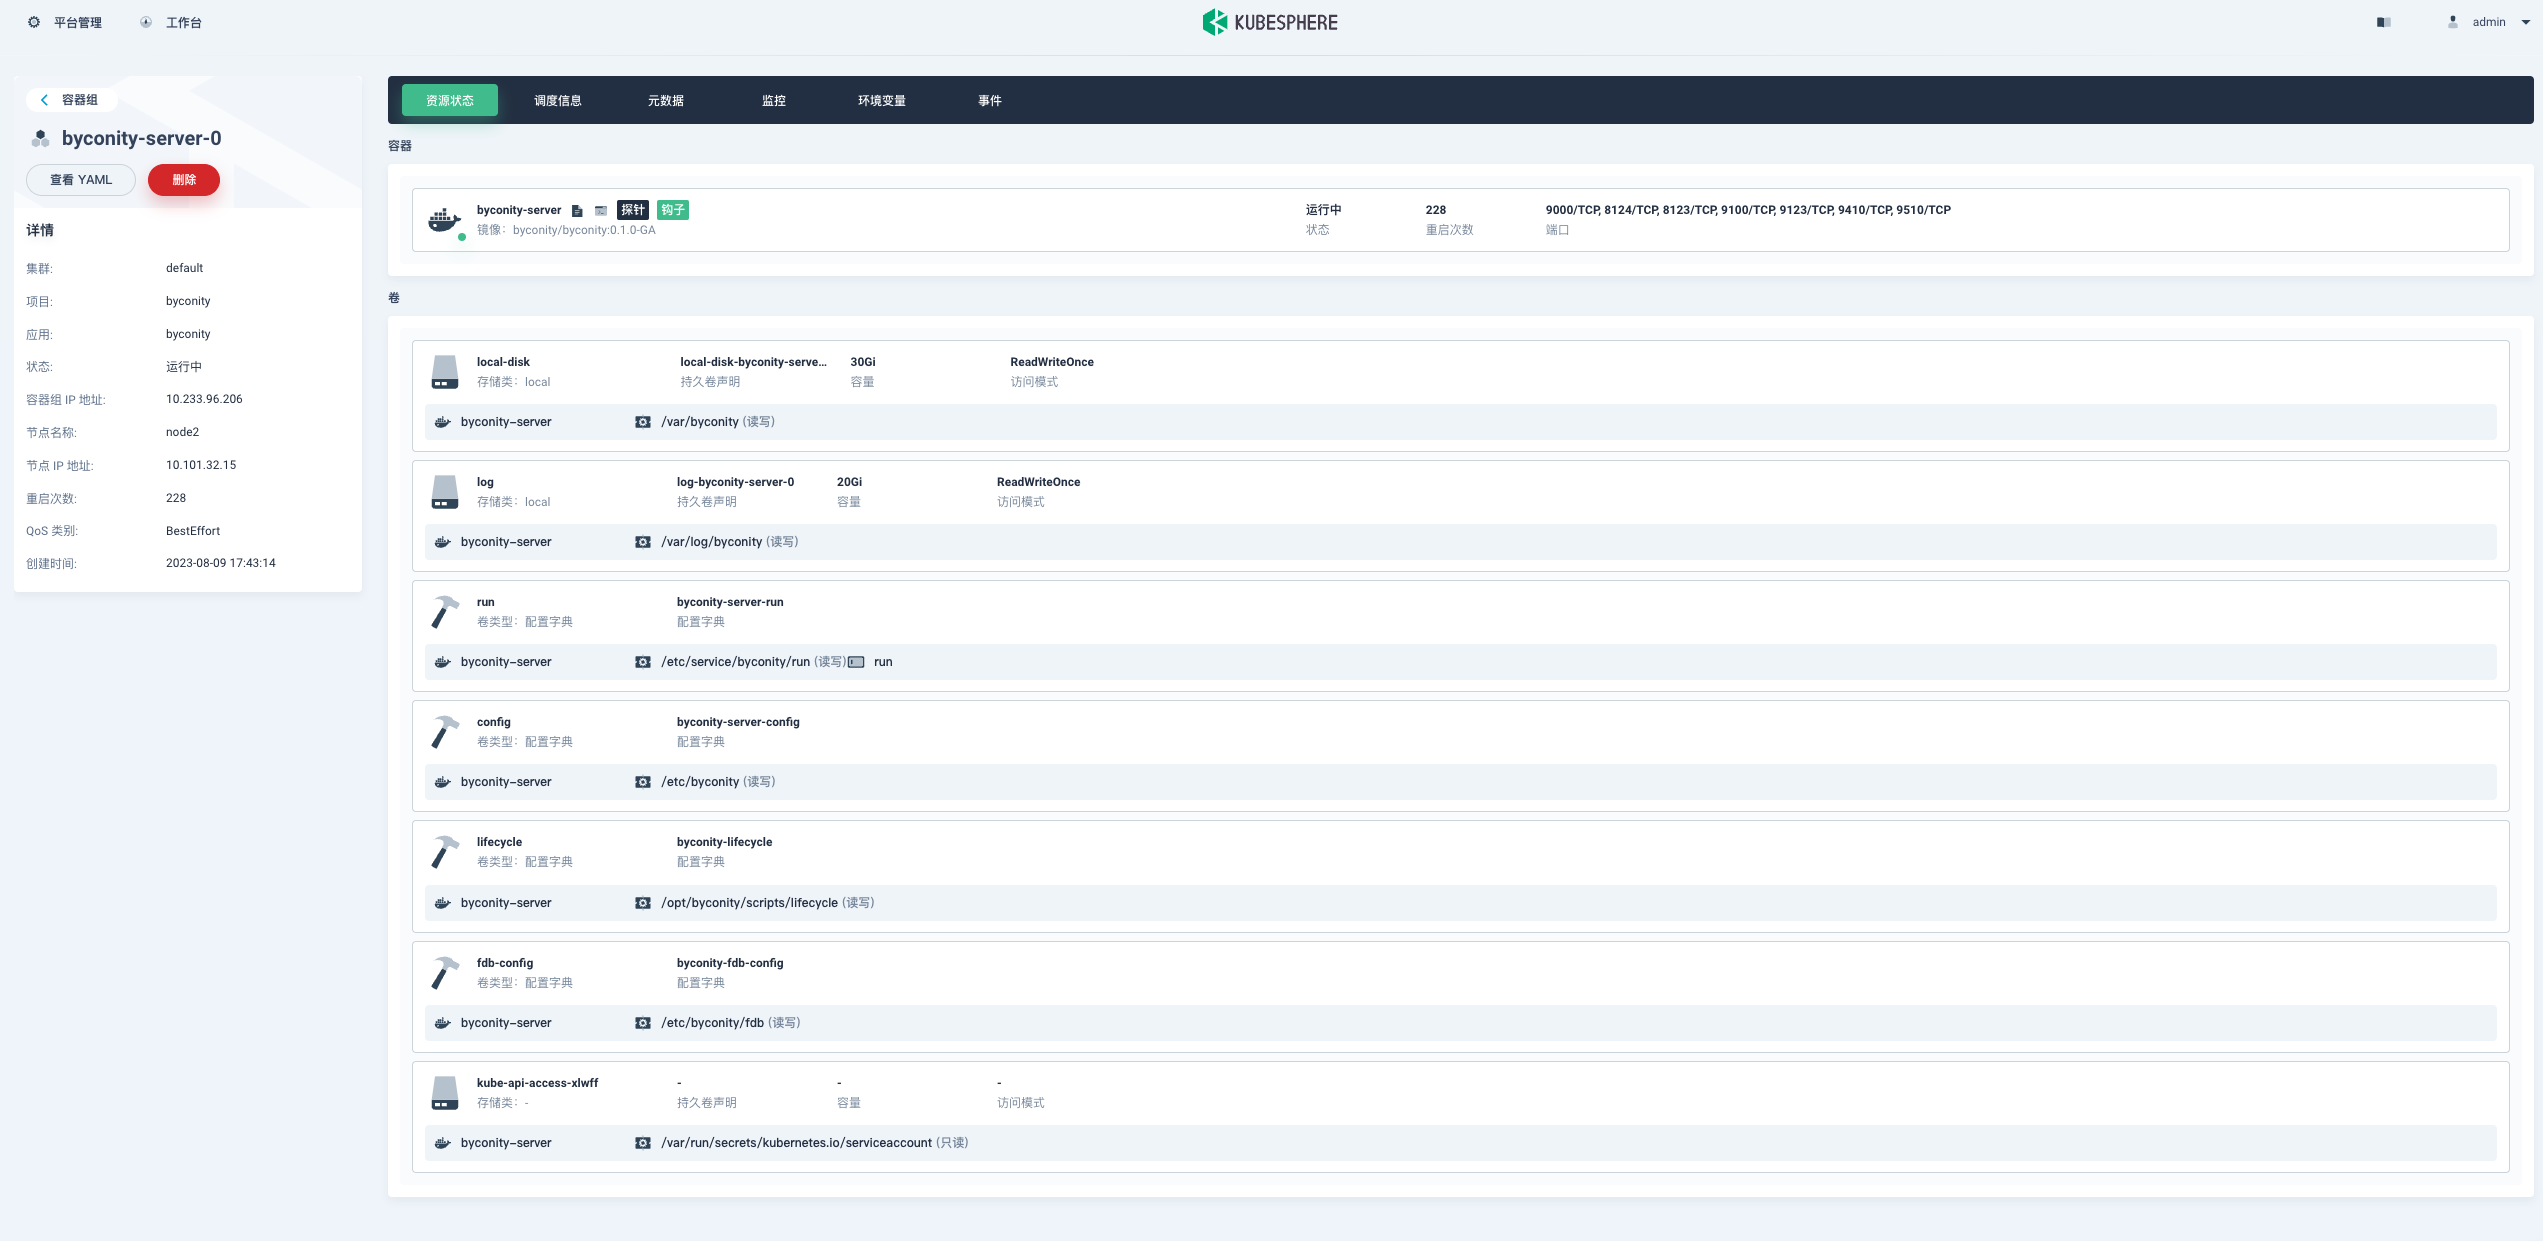Image resolution: width=2543 pixels, height=1241 pixels.
Task: Click the kube-api-access-xlwff volume drive icon
Action: click(445, 1093)
